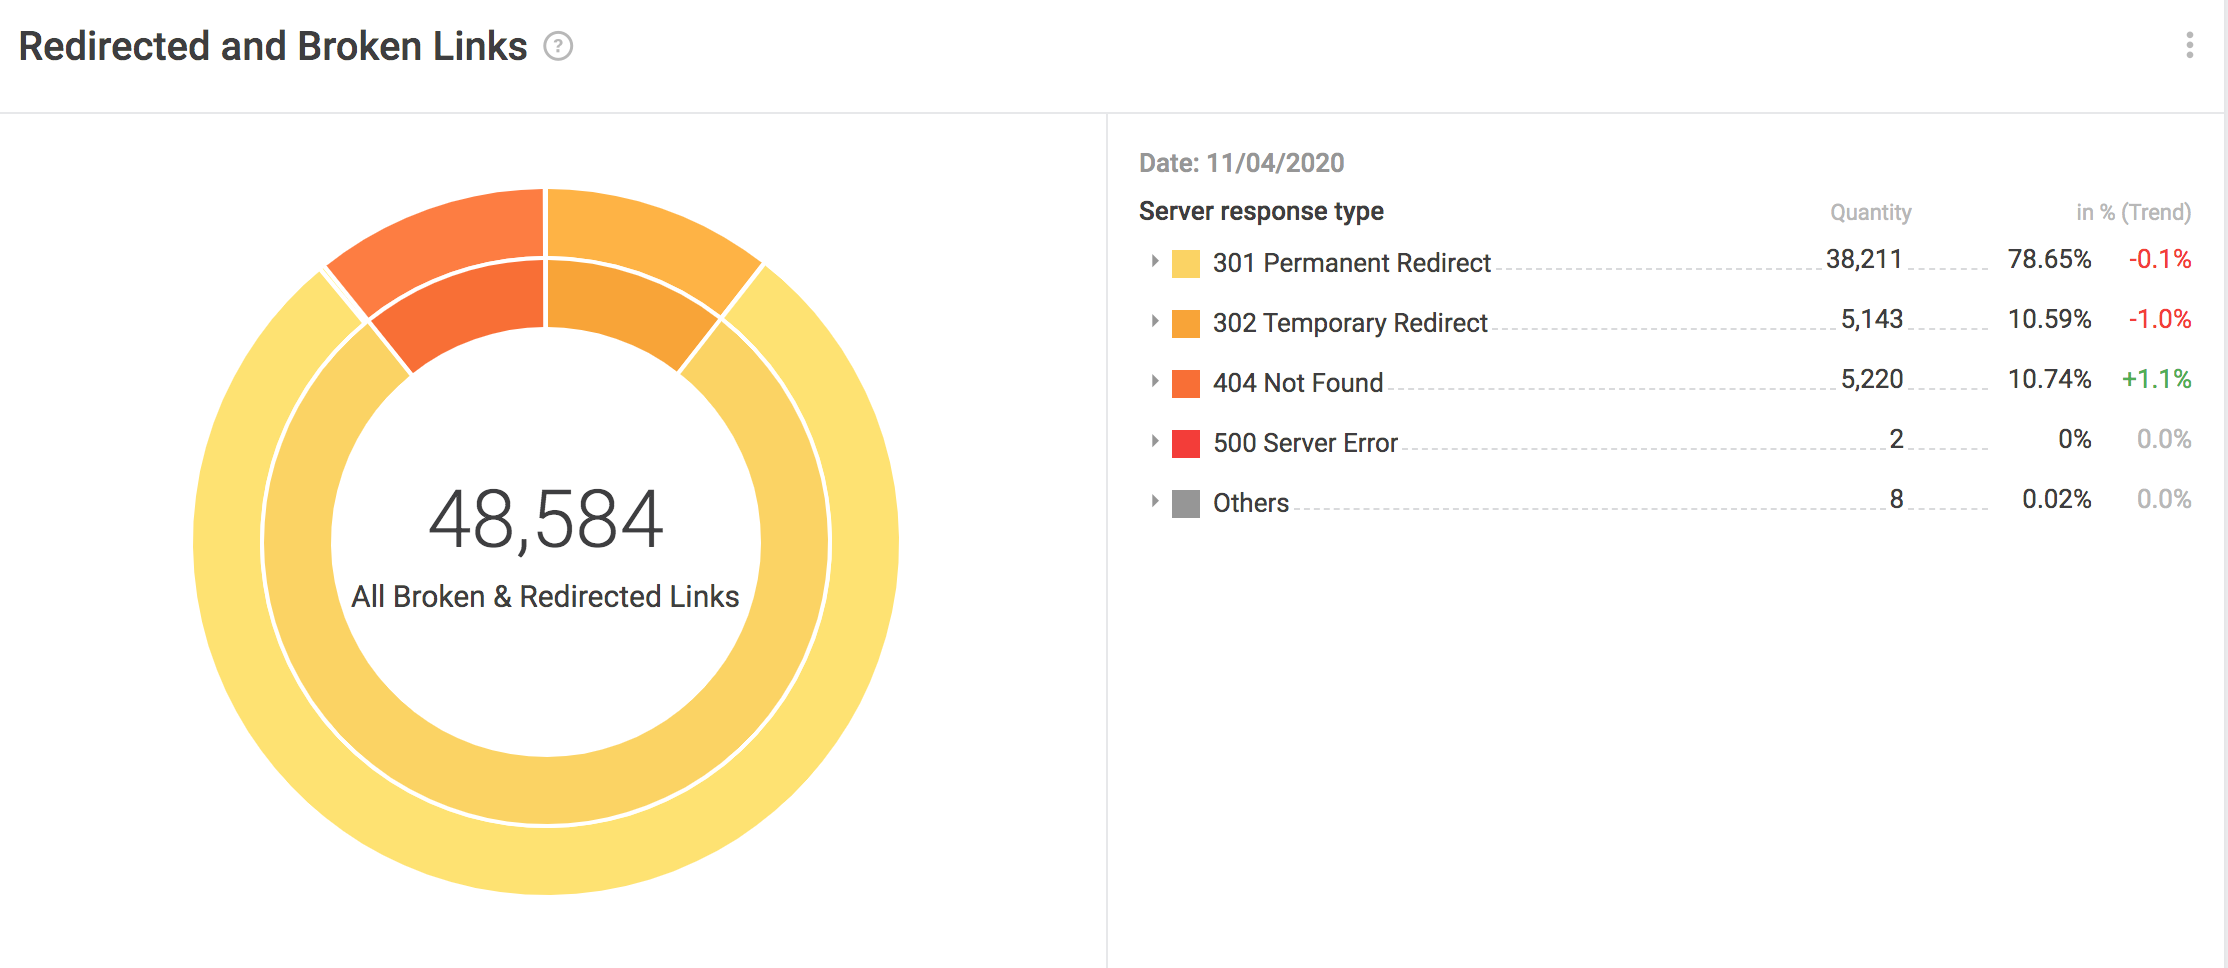Viewport: 2228px width, 968px height.
Task: Click the -0.1% trend value
Action: coord(2160,259)
